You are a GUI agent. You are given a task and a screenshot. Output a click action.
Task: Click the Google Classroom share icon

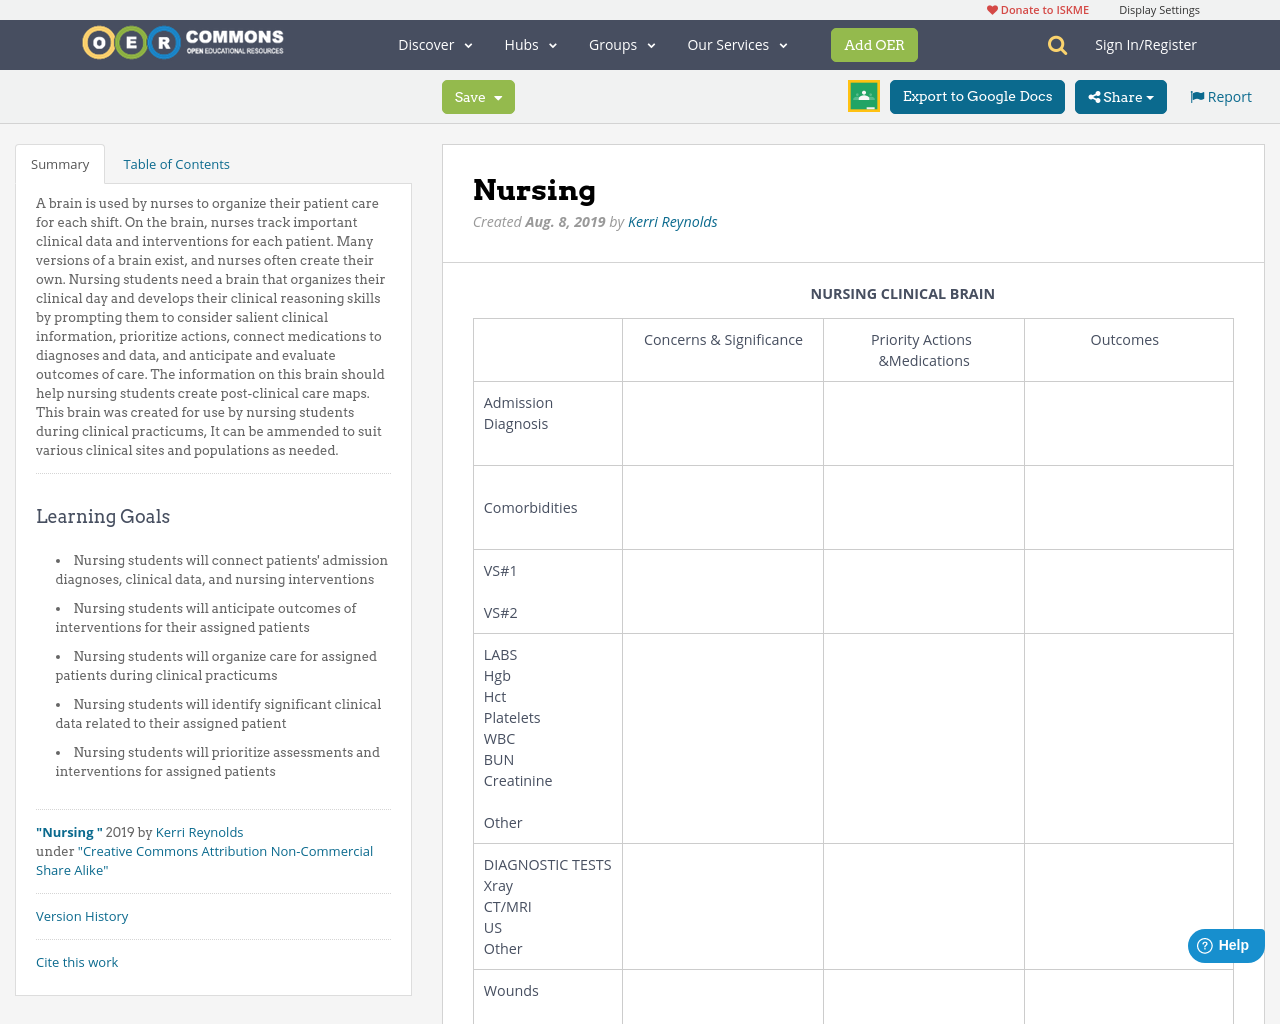[862, 96]
